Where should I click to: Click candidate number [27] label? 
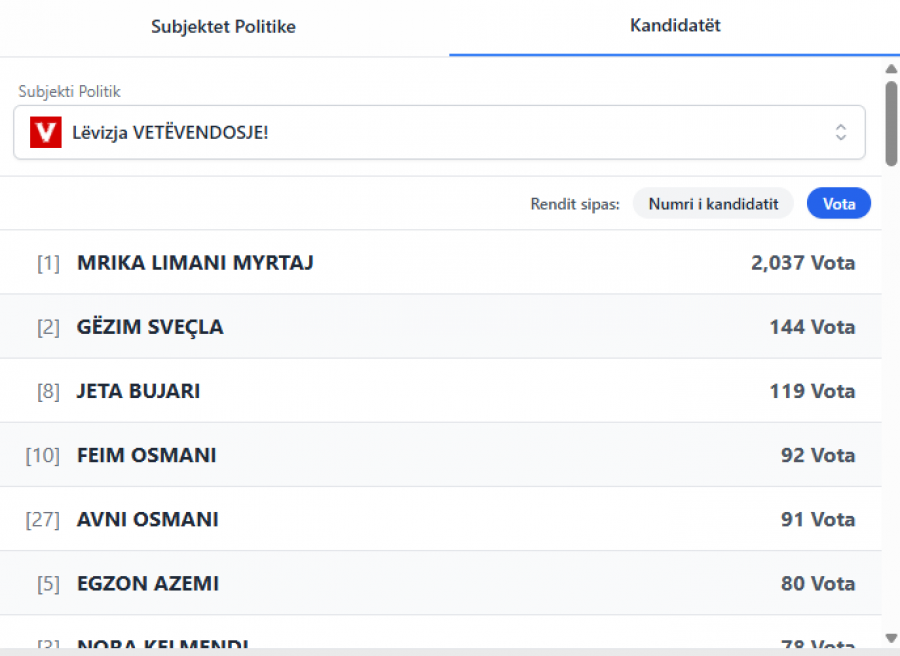(x=43, y=519)
